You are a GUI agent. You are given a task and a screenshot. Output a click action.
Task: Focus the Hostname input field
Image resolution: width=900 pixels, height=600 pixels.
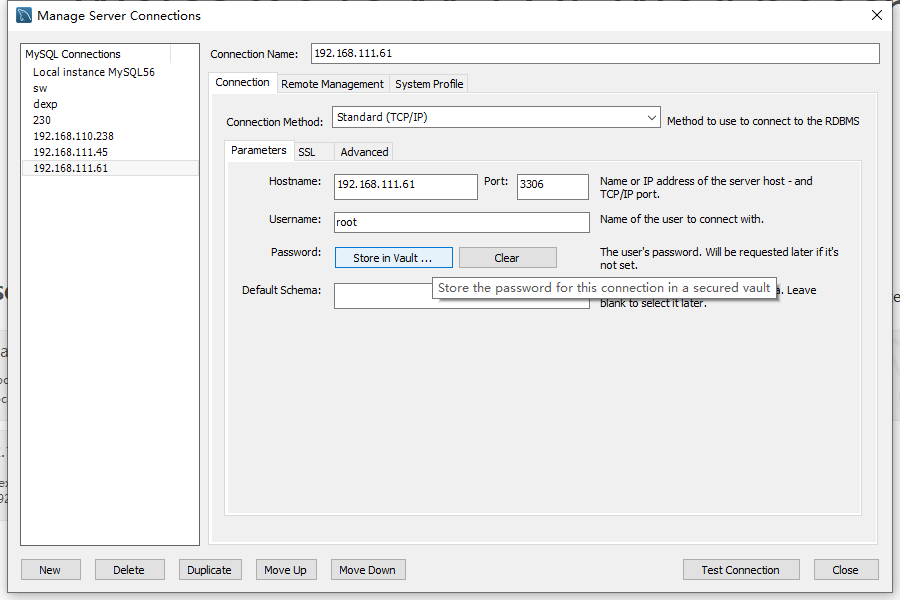tap(405, 187)
